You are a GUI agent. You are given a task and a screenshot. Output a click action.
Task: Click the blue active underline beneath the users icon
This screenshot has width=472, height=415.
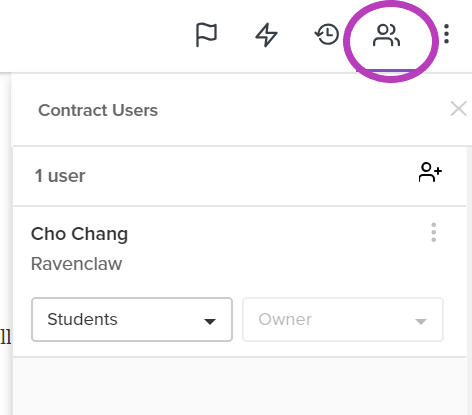[386, 71]
